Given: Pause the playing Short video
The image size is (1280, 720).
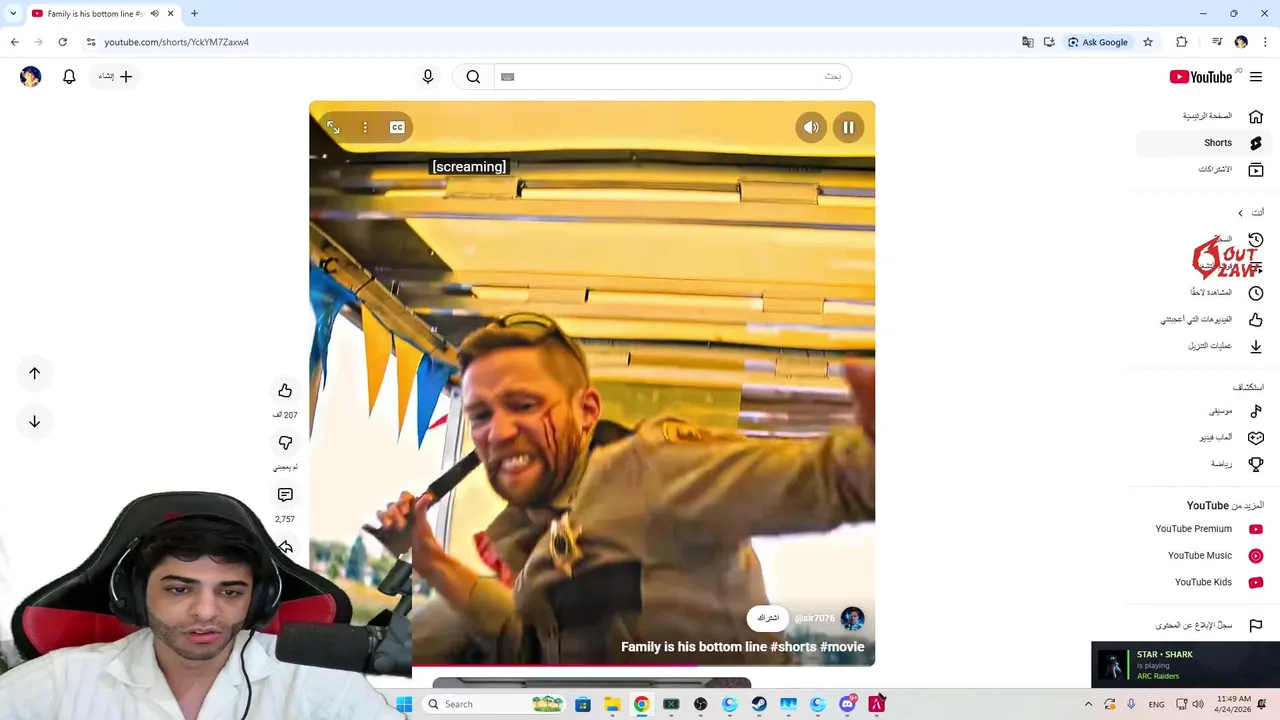Looking at the screenshot, I should pos(848,127).
